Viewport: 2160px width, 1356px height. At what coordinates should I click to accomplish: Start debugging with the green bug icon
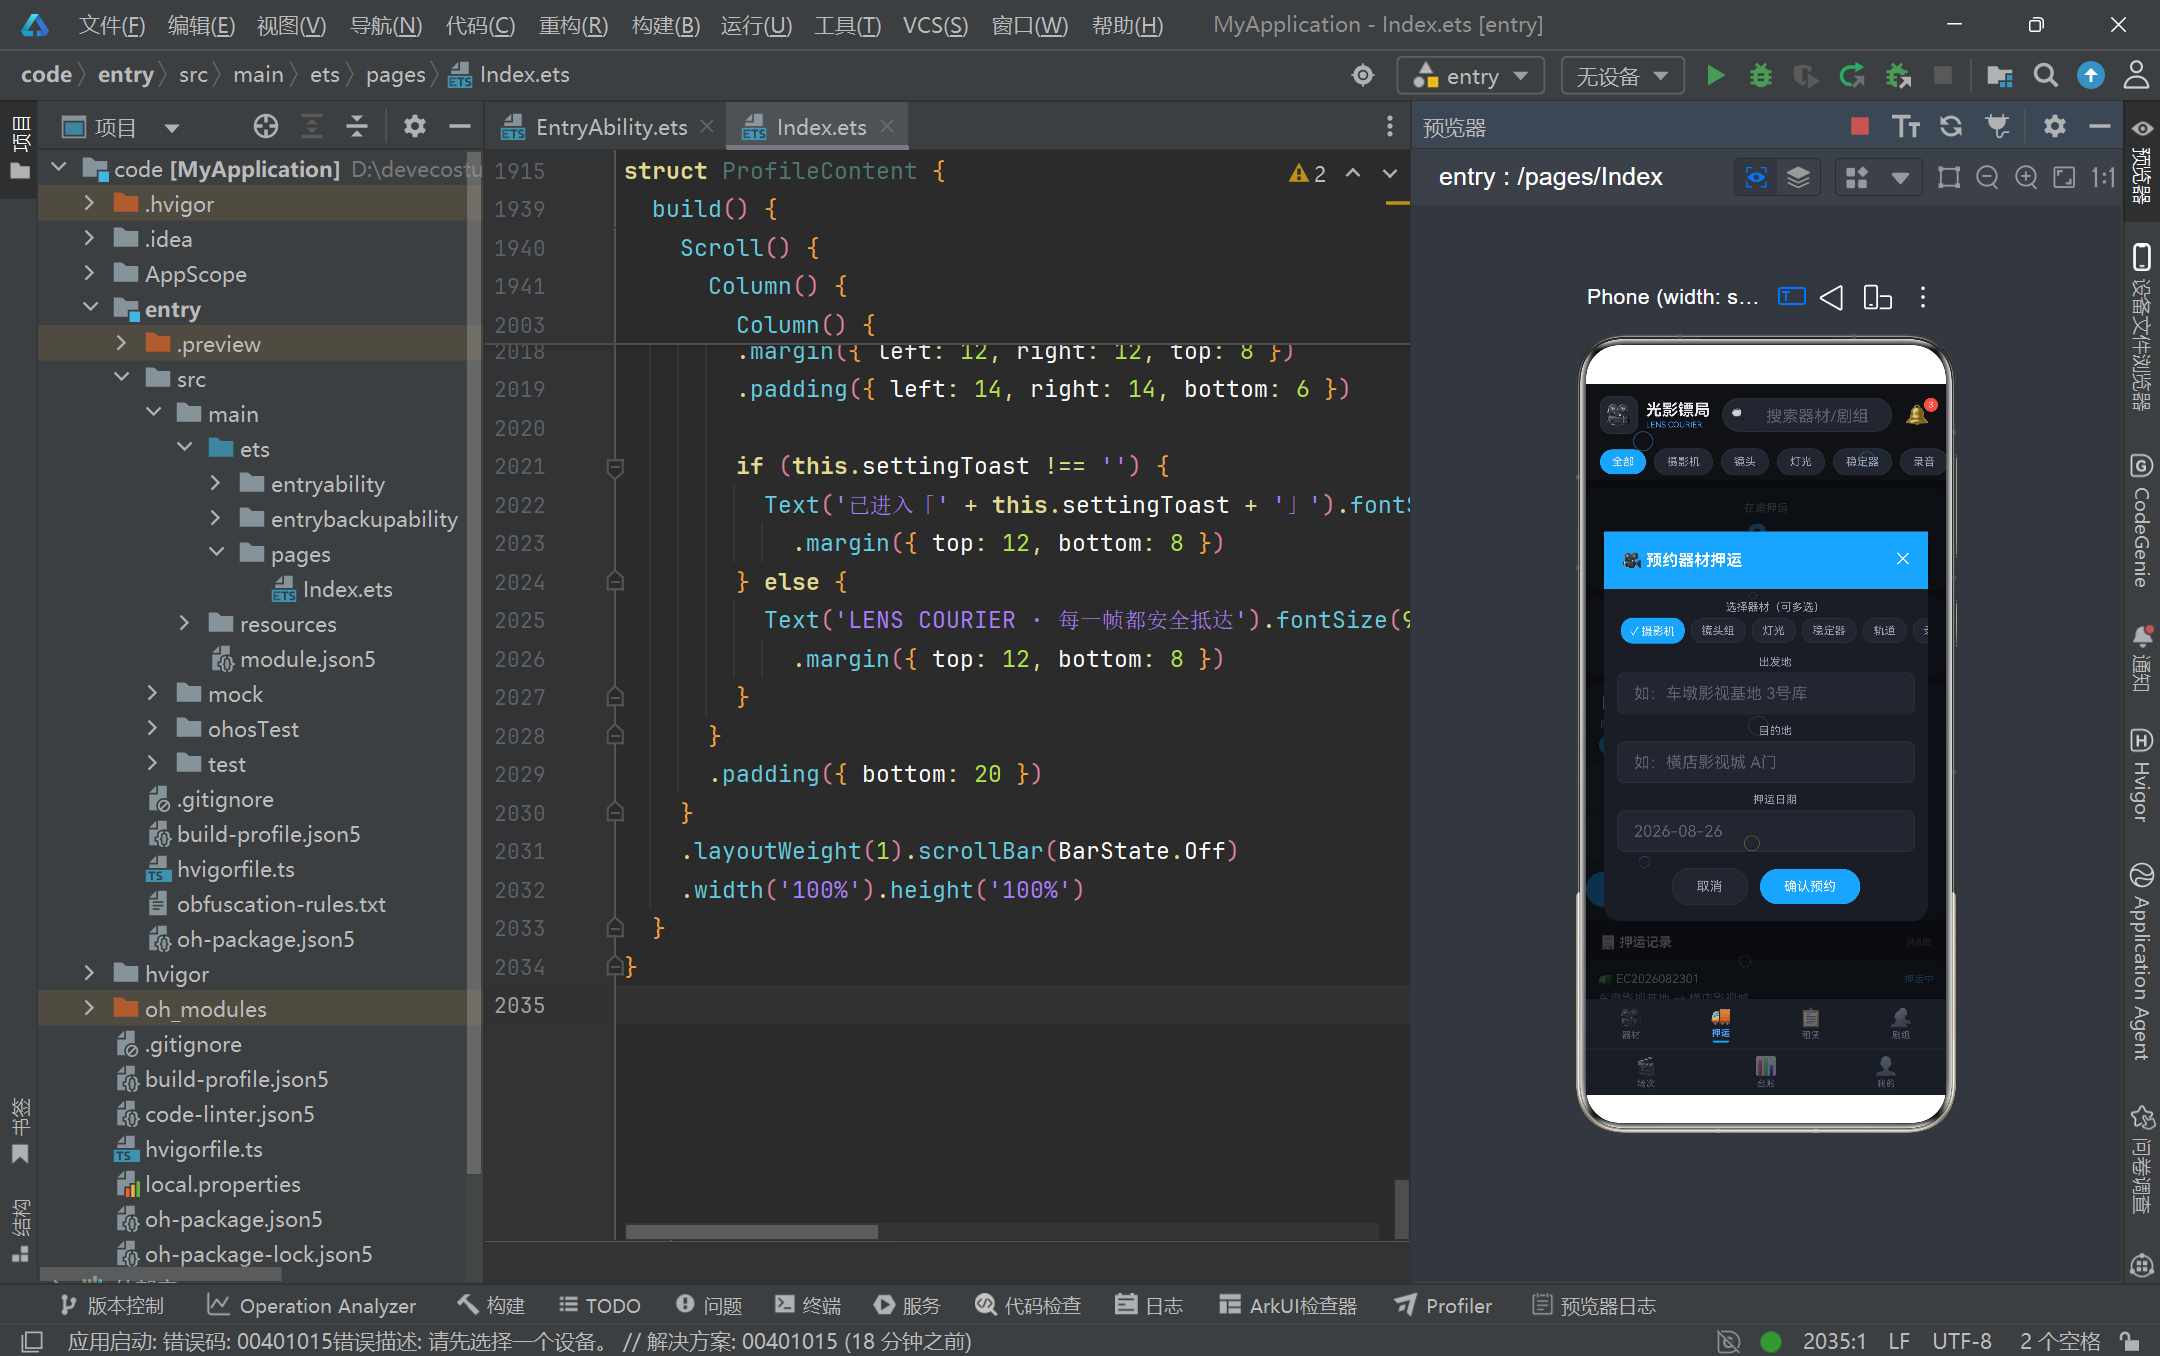[1760, 75]
